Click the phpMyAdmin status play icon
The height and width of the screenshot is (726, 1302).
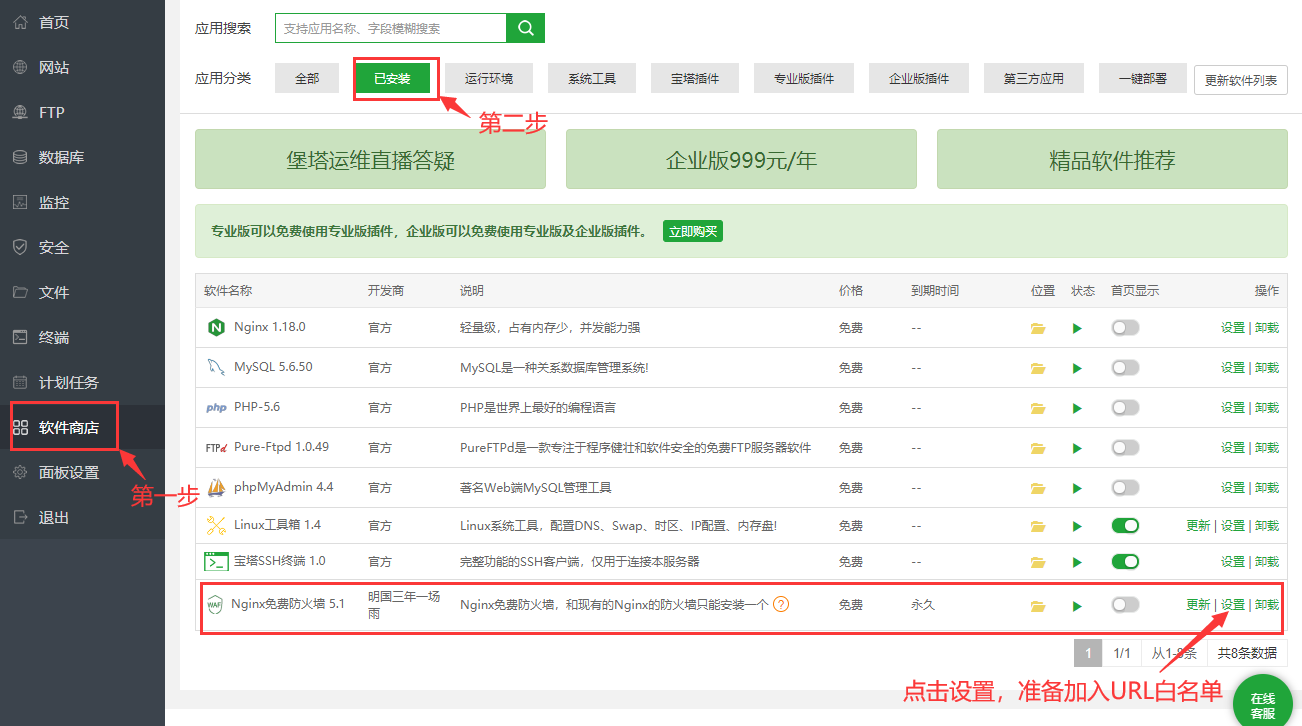[x=1077, y=488]
